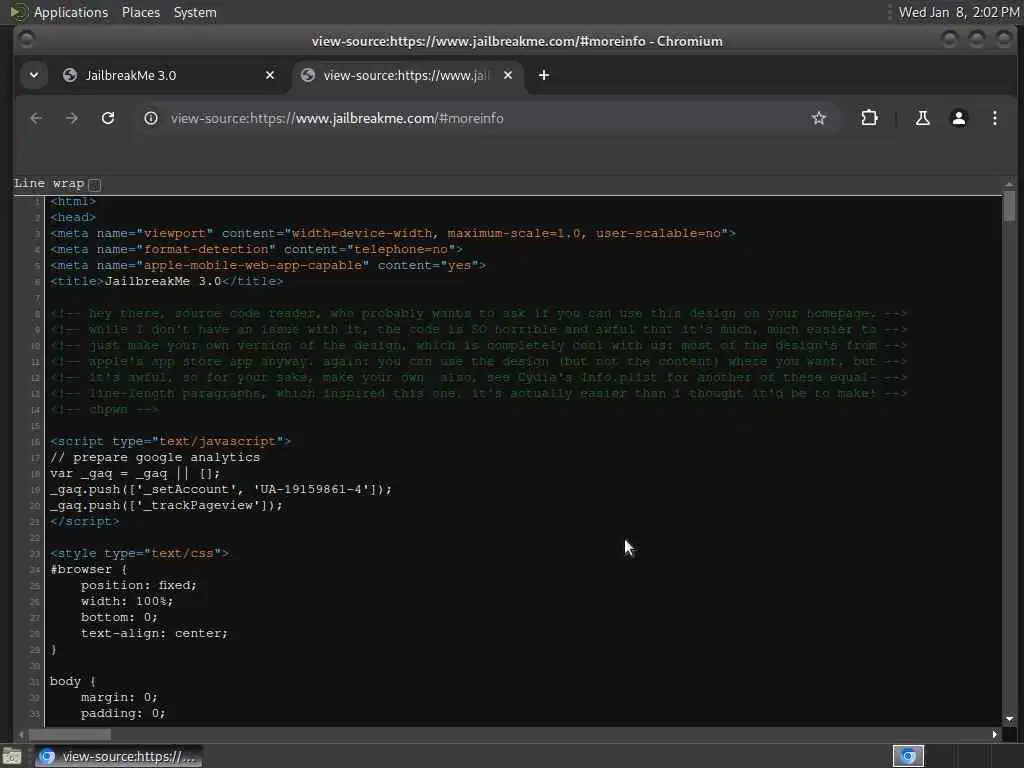Click the '<style type="text/css">' line
The image size is (1024, 768).
click(x=139, y=553)
